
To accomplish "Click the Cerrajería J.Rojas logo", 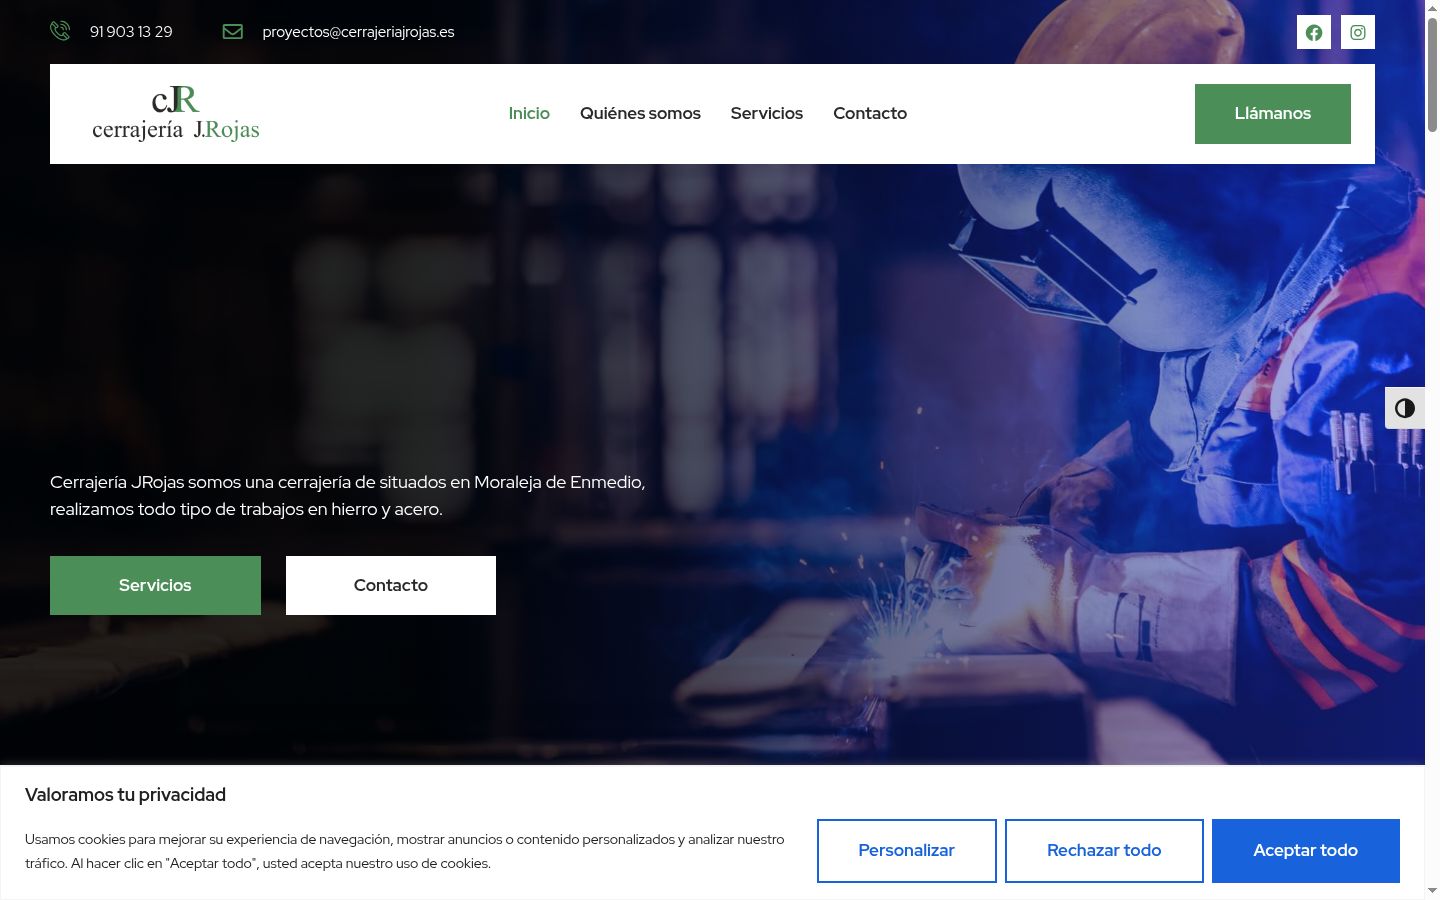I will tap(176, 113).
